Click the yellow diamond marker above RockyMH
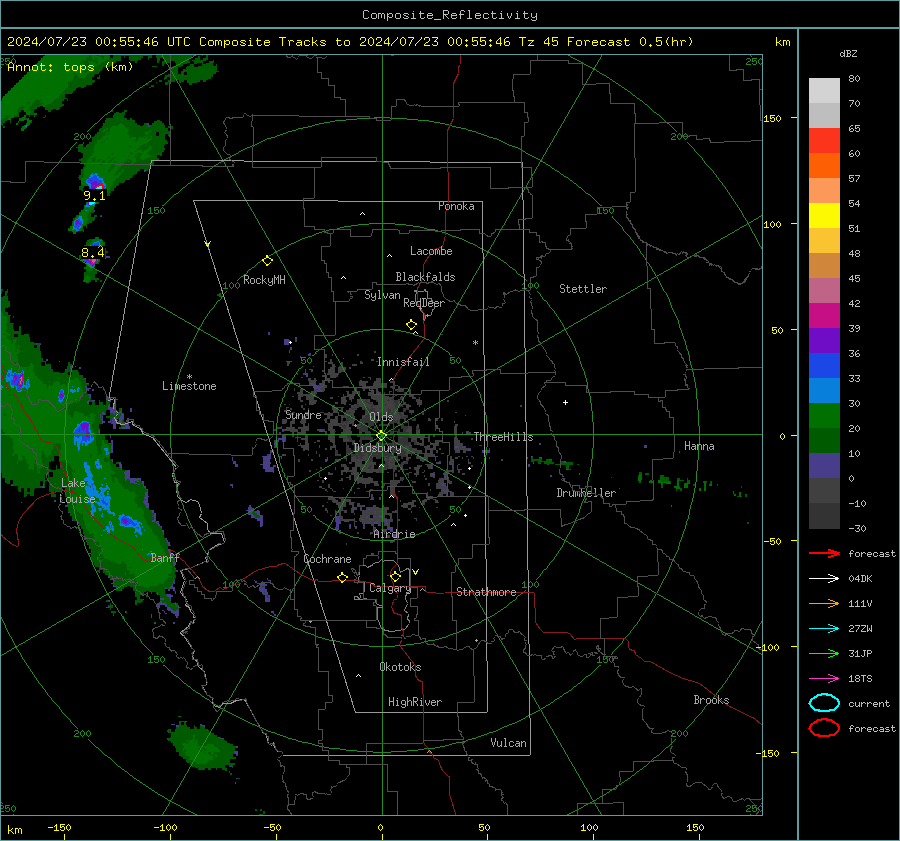Viewport: 900px width, 841px height. click(267, 261)
